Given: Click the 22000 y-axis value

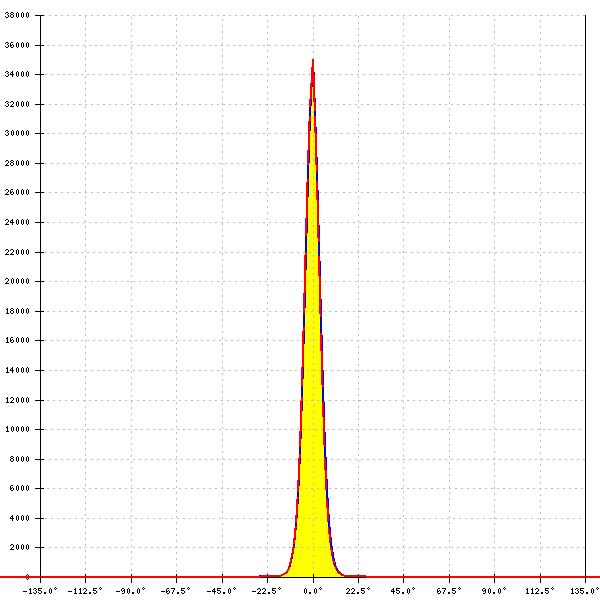Looking at the screenshot, I should [17, 252].
